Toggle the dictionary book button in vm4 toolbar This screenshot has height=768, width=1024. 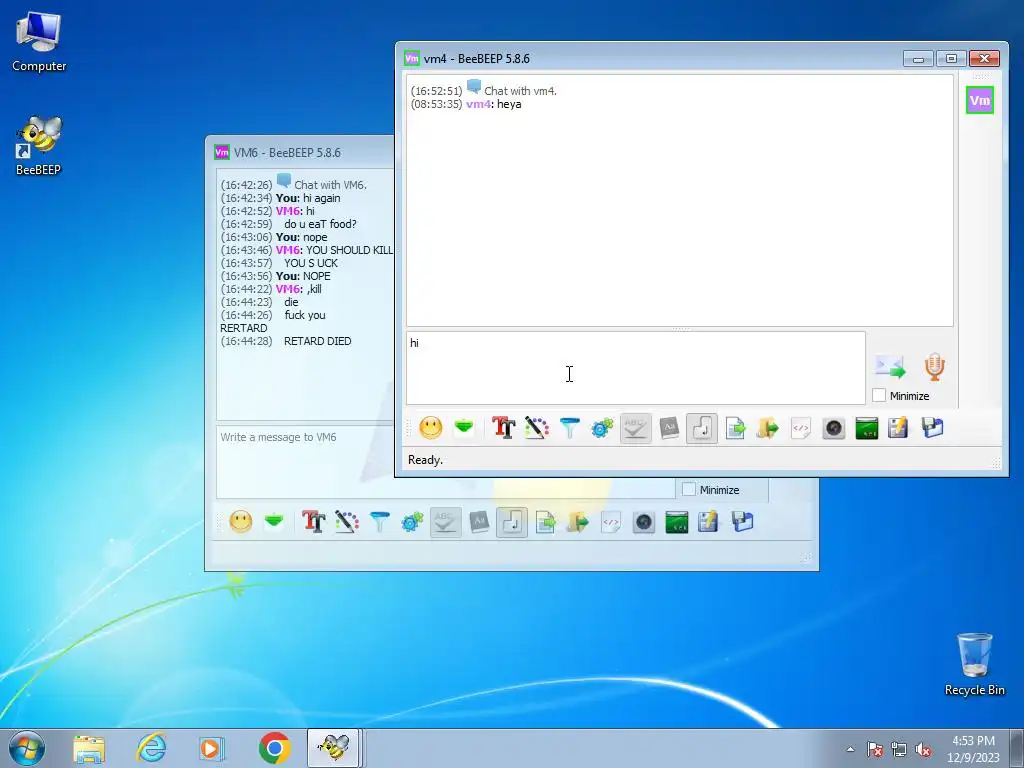pos(669,428)
